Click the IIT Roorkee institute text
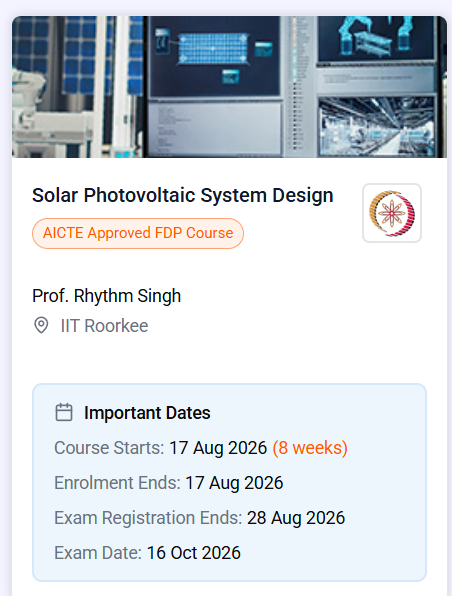The height and width of the screenshot is (596, 452). coord(104,326)
